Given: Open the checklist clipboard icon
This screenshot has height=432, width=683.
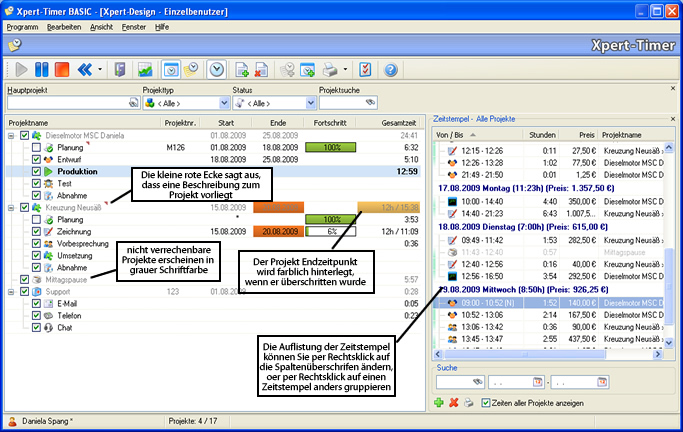Looking at the screenshot, I should 365,70.
